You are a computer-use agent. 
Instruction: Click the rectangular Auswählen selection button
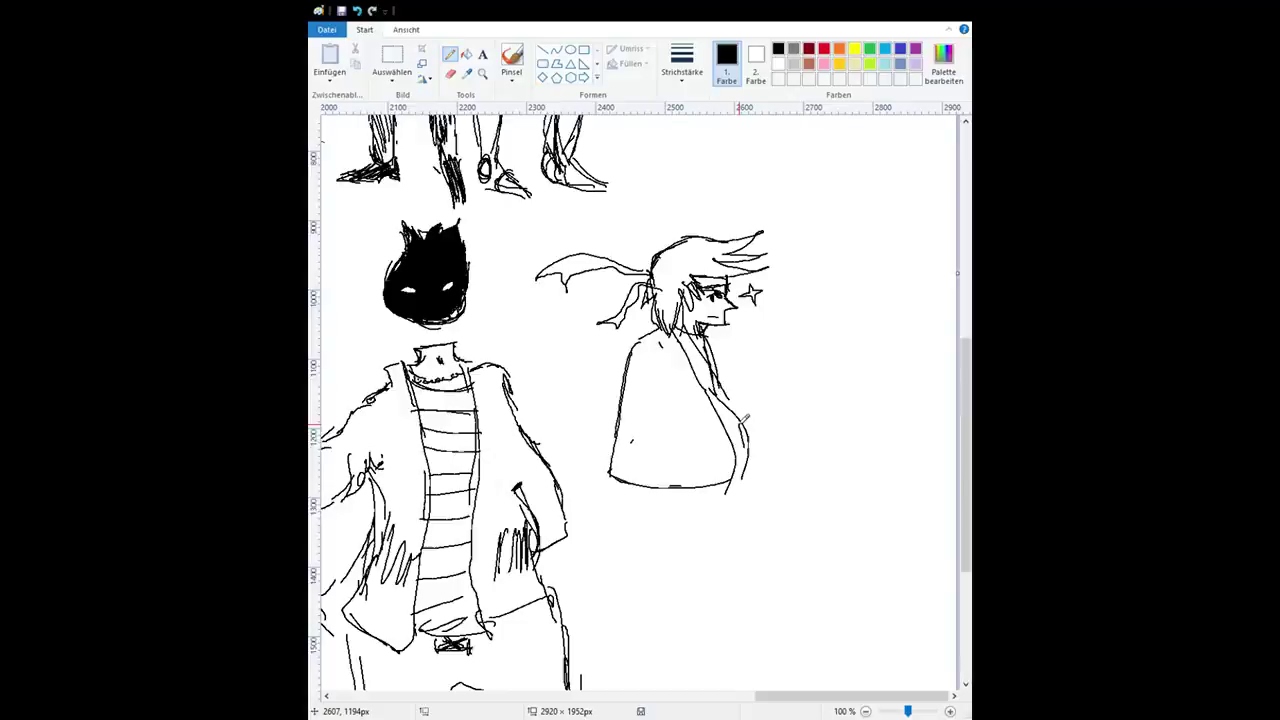[x=392, y=54]
